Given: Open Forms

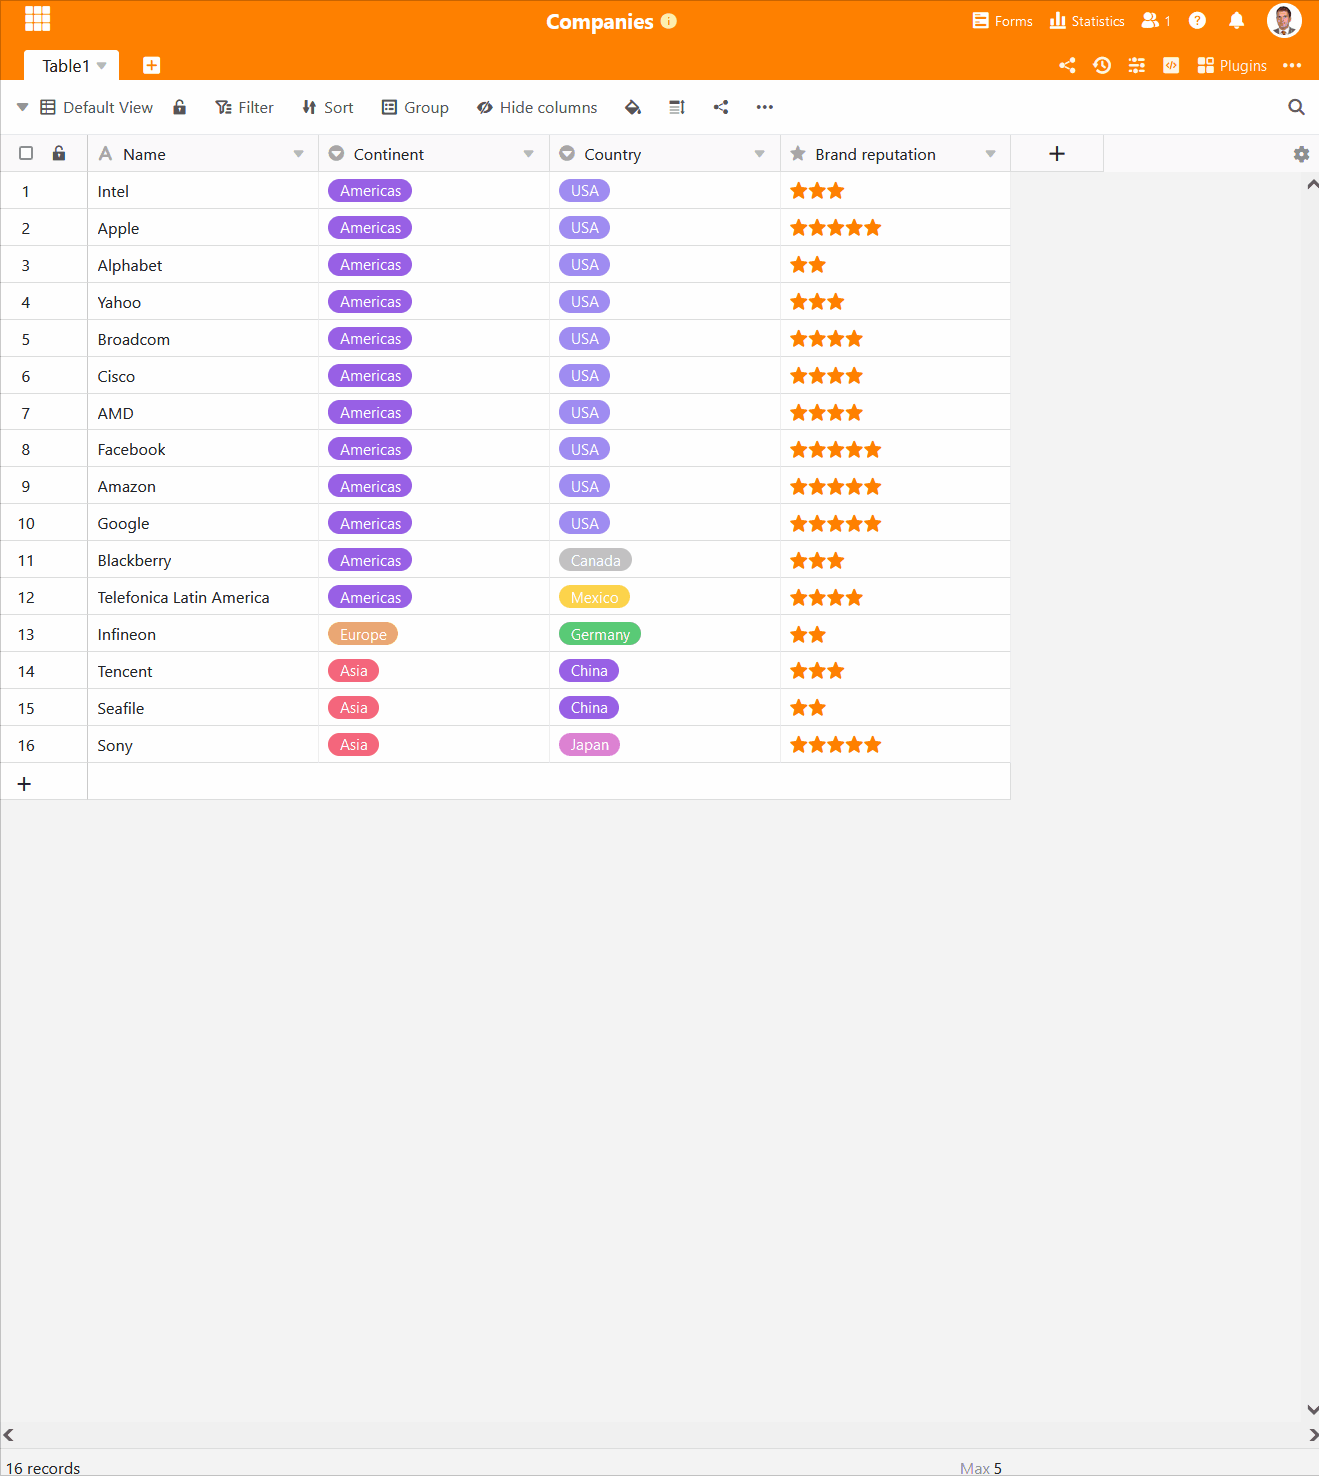Looking at the screenshot, I should click(x=1002, y=21).
